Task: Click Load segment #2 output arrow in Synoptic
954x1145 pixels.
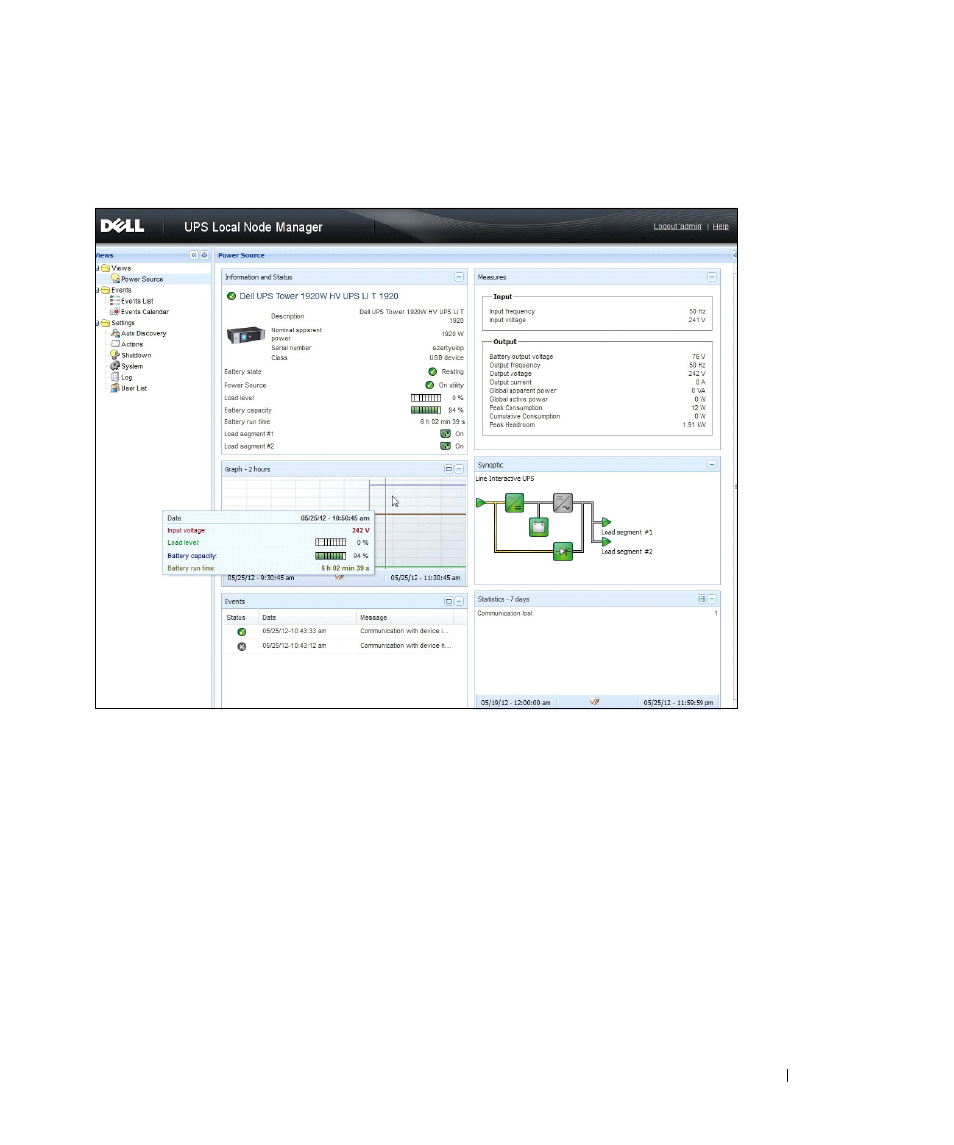Action: pyautogui.click(x=606, y=542)
